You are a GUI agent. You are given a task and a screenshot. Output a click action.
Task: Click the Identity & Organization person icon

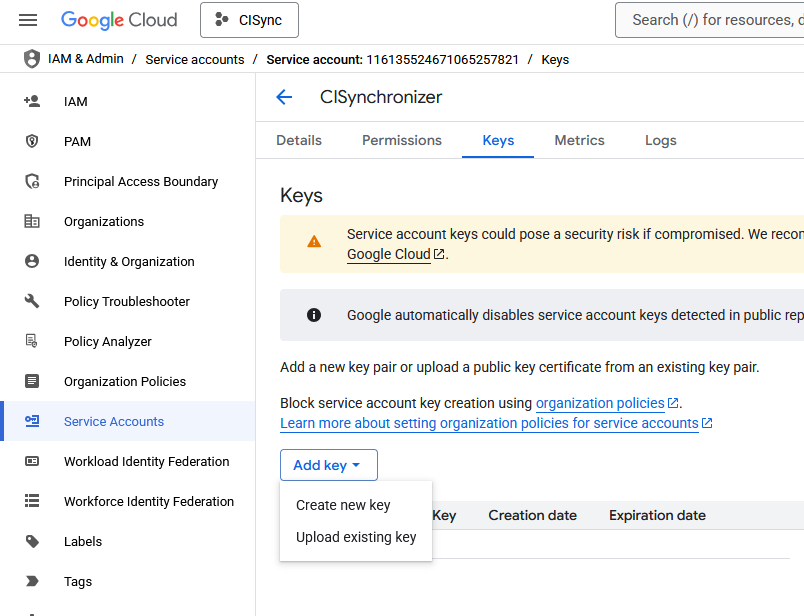(x=32, y=261)
